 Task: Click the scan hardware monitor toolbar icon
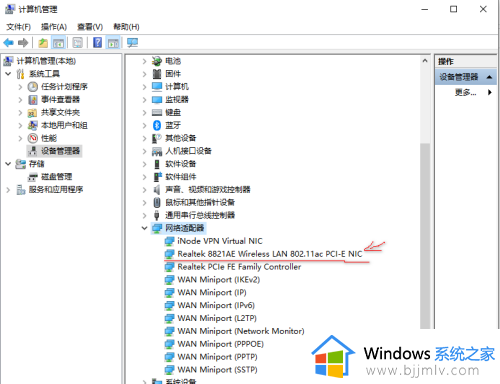tap(132, 43)
